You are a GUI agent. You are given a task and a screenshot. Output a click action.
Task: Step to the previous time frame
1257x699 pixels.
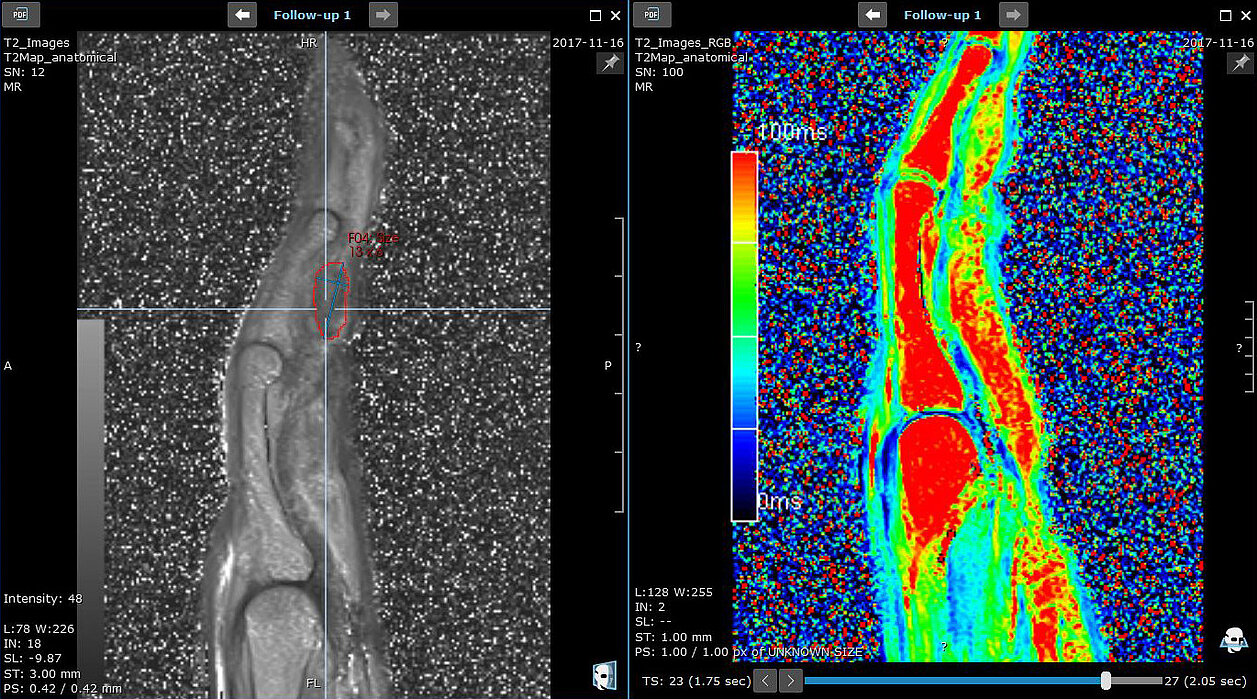click(765, 681)
